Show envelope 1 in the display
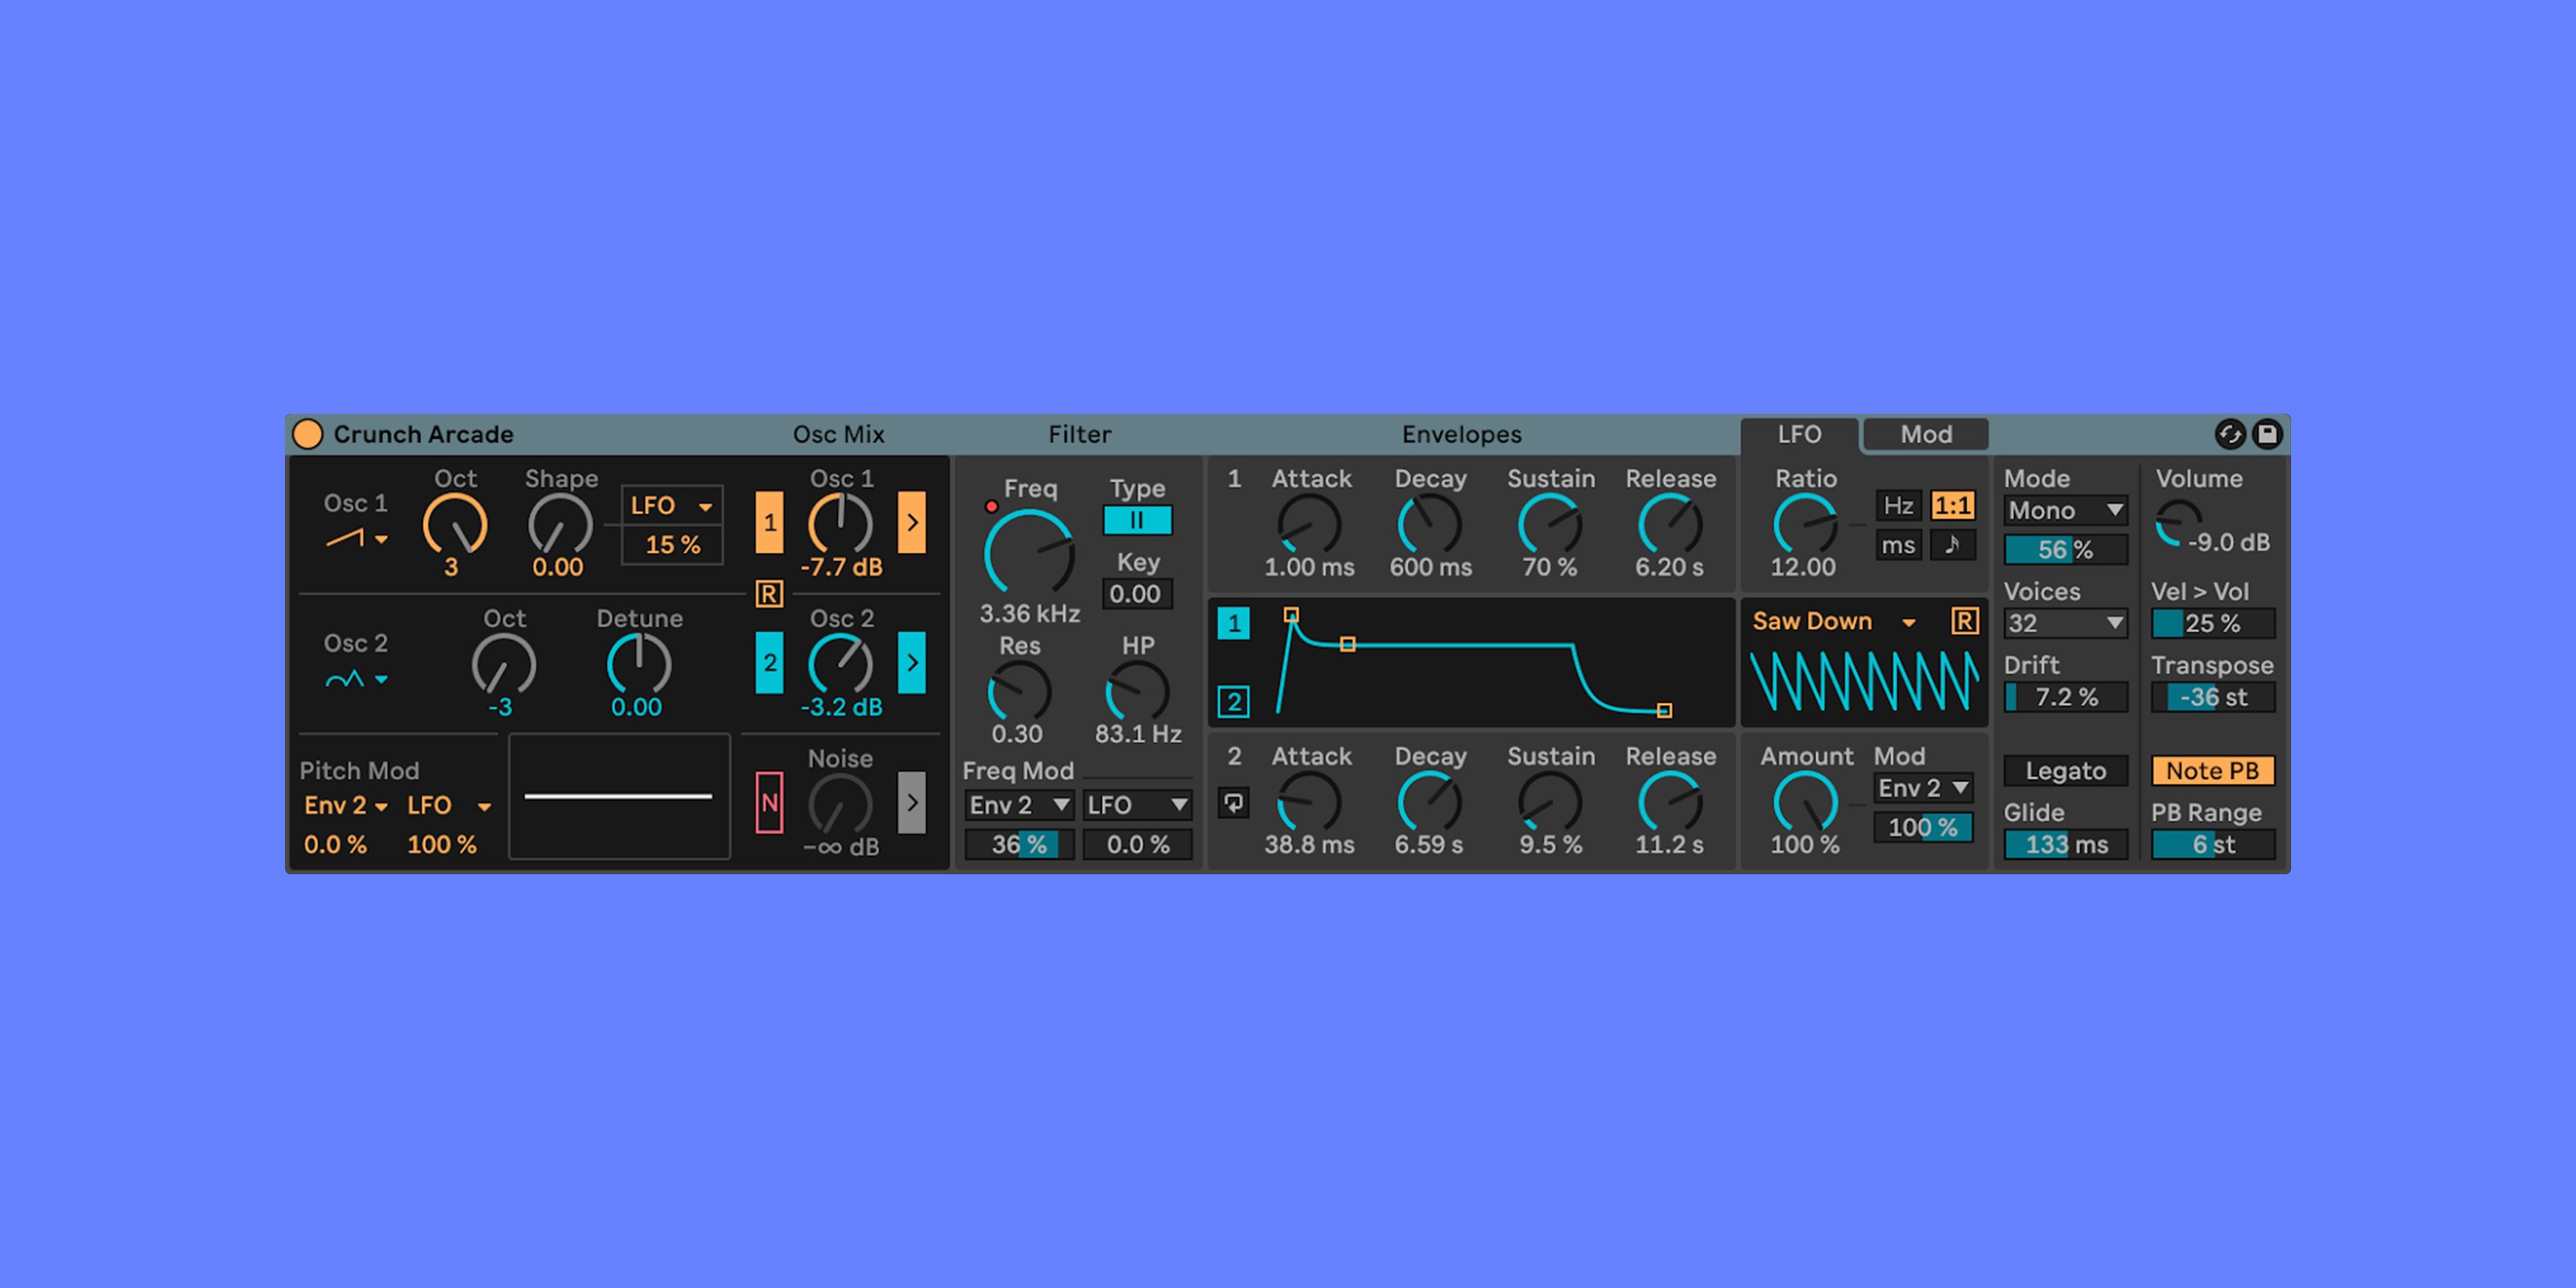Image resolution: width=2576 pixels, height=1288 pixels. 1234,623
